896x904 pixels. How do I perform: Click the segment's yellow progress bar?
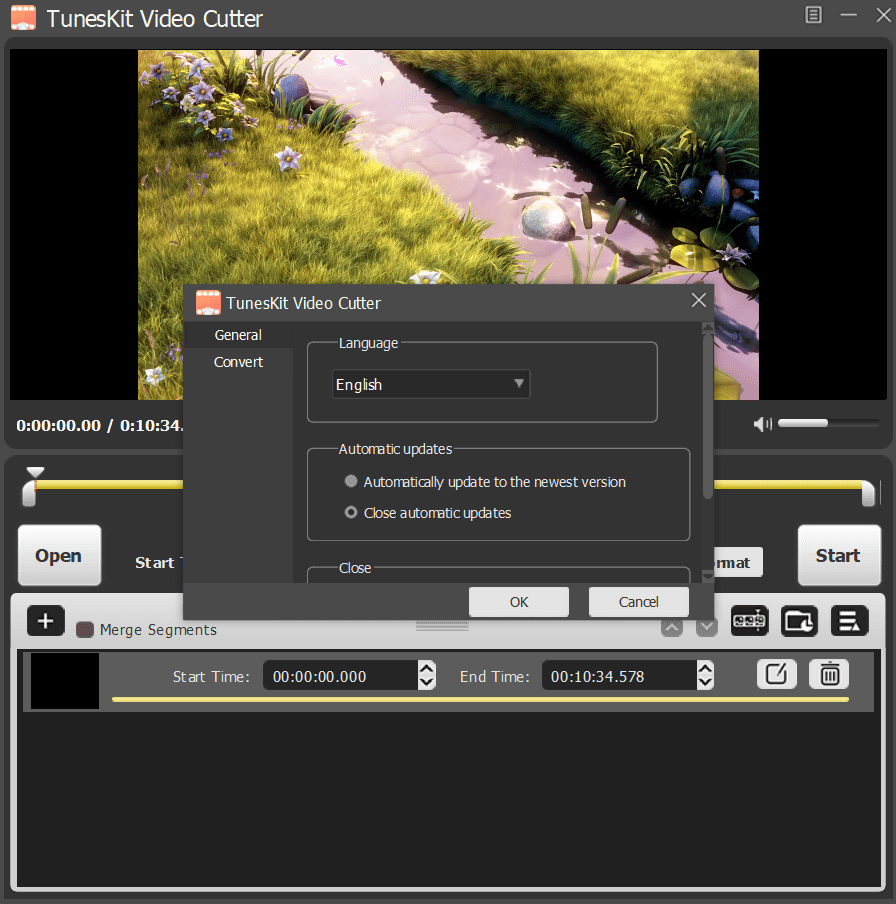pos(480,699)
